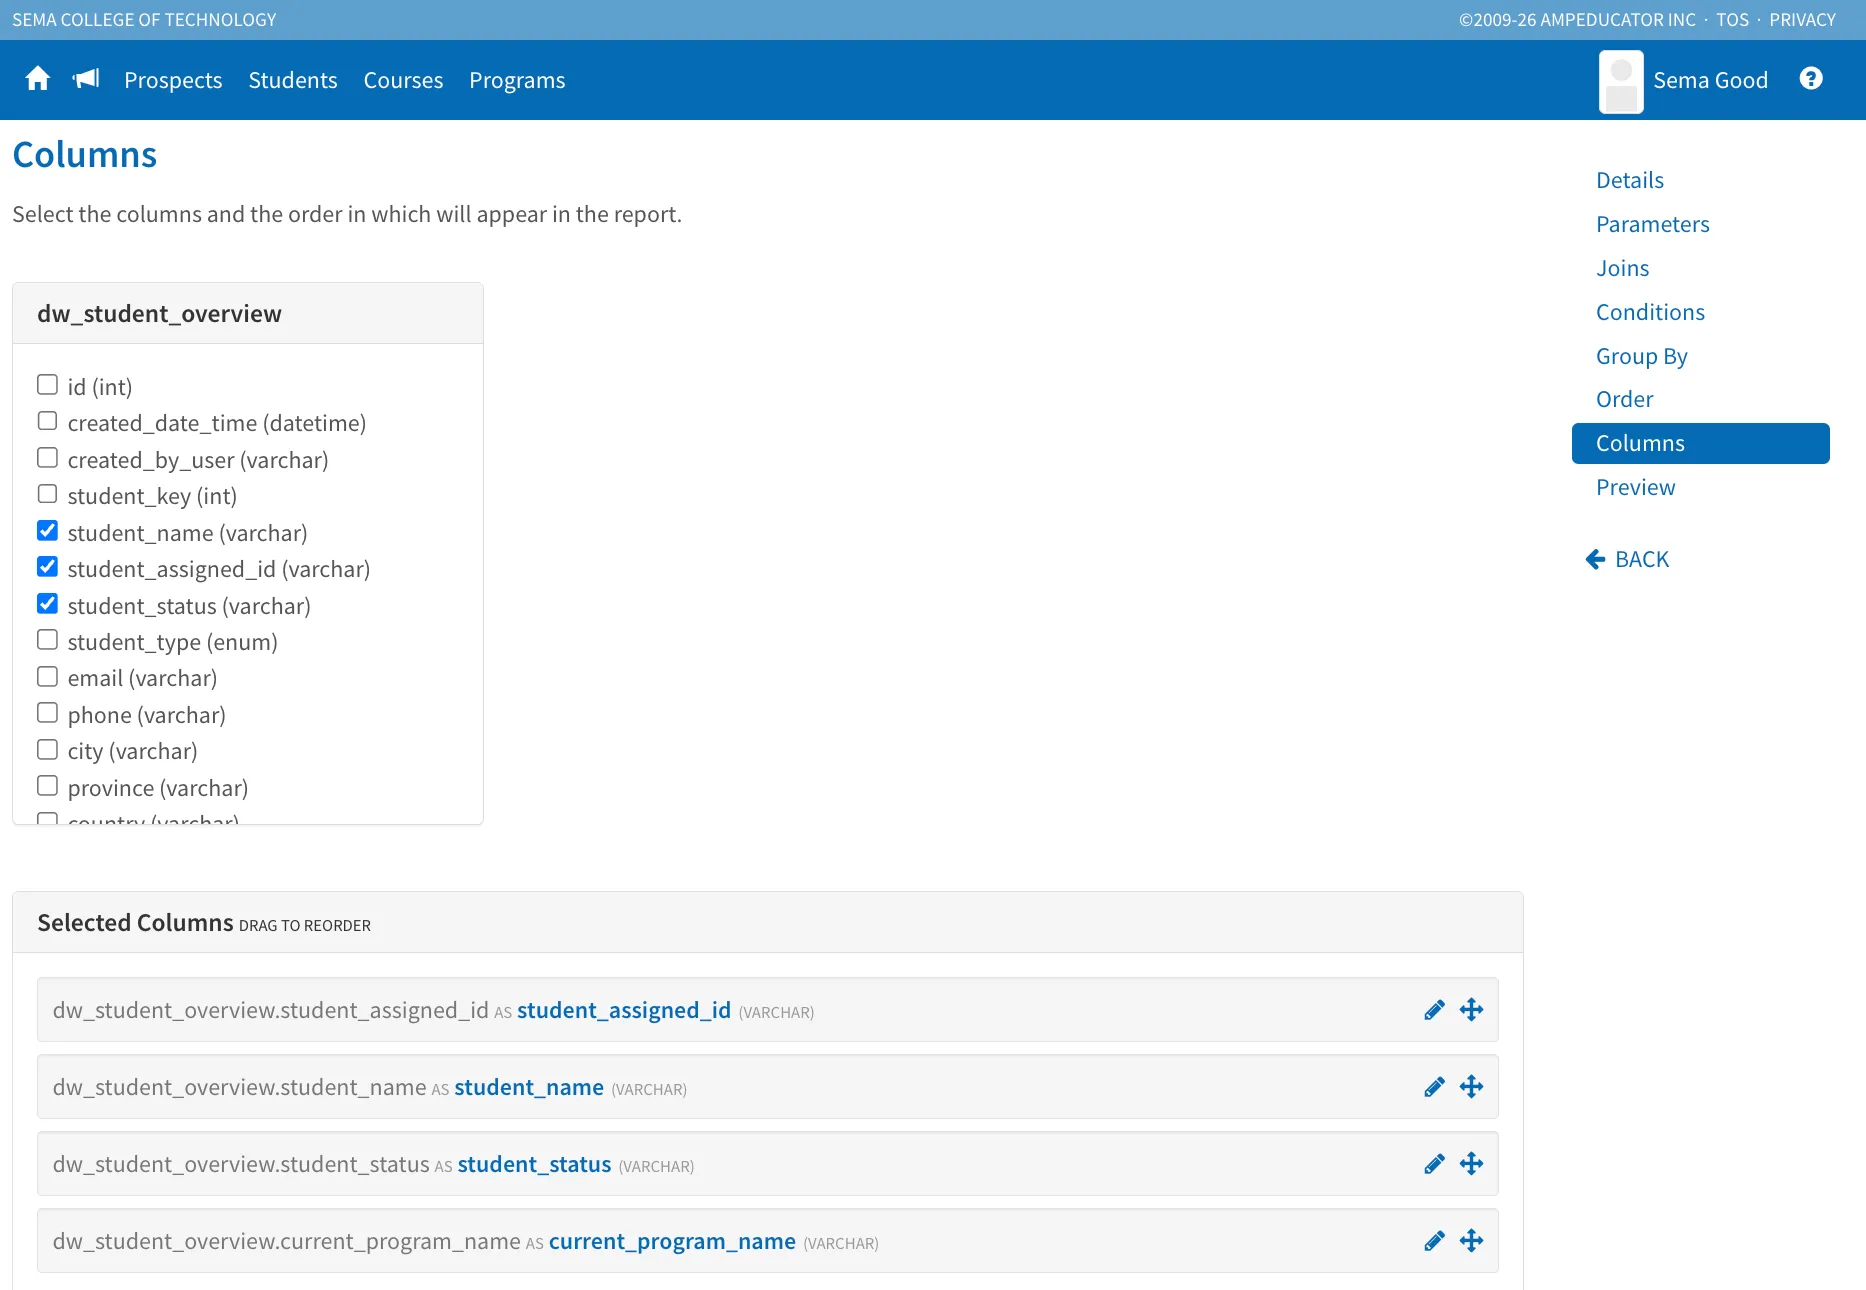The width and height of the screenshot is (1866, 1290).
Task: Switch to the Parameters section
Action: [x=1653, y=224]
